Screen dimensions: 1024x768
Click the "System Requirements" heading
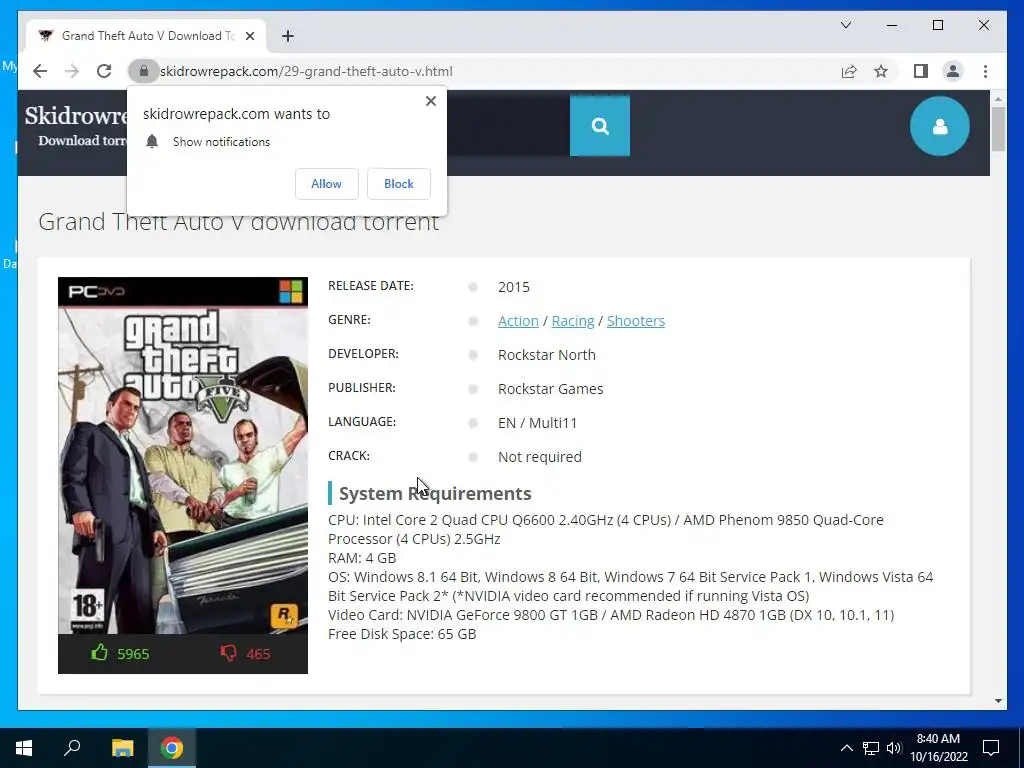pyautogui.click(x=435, y=493)
